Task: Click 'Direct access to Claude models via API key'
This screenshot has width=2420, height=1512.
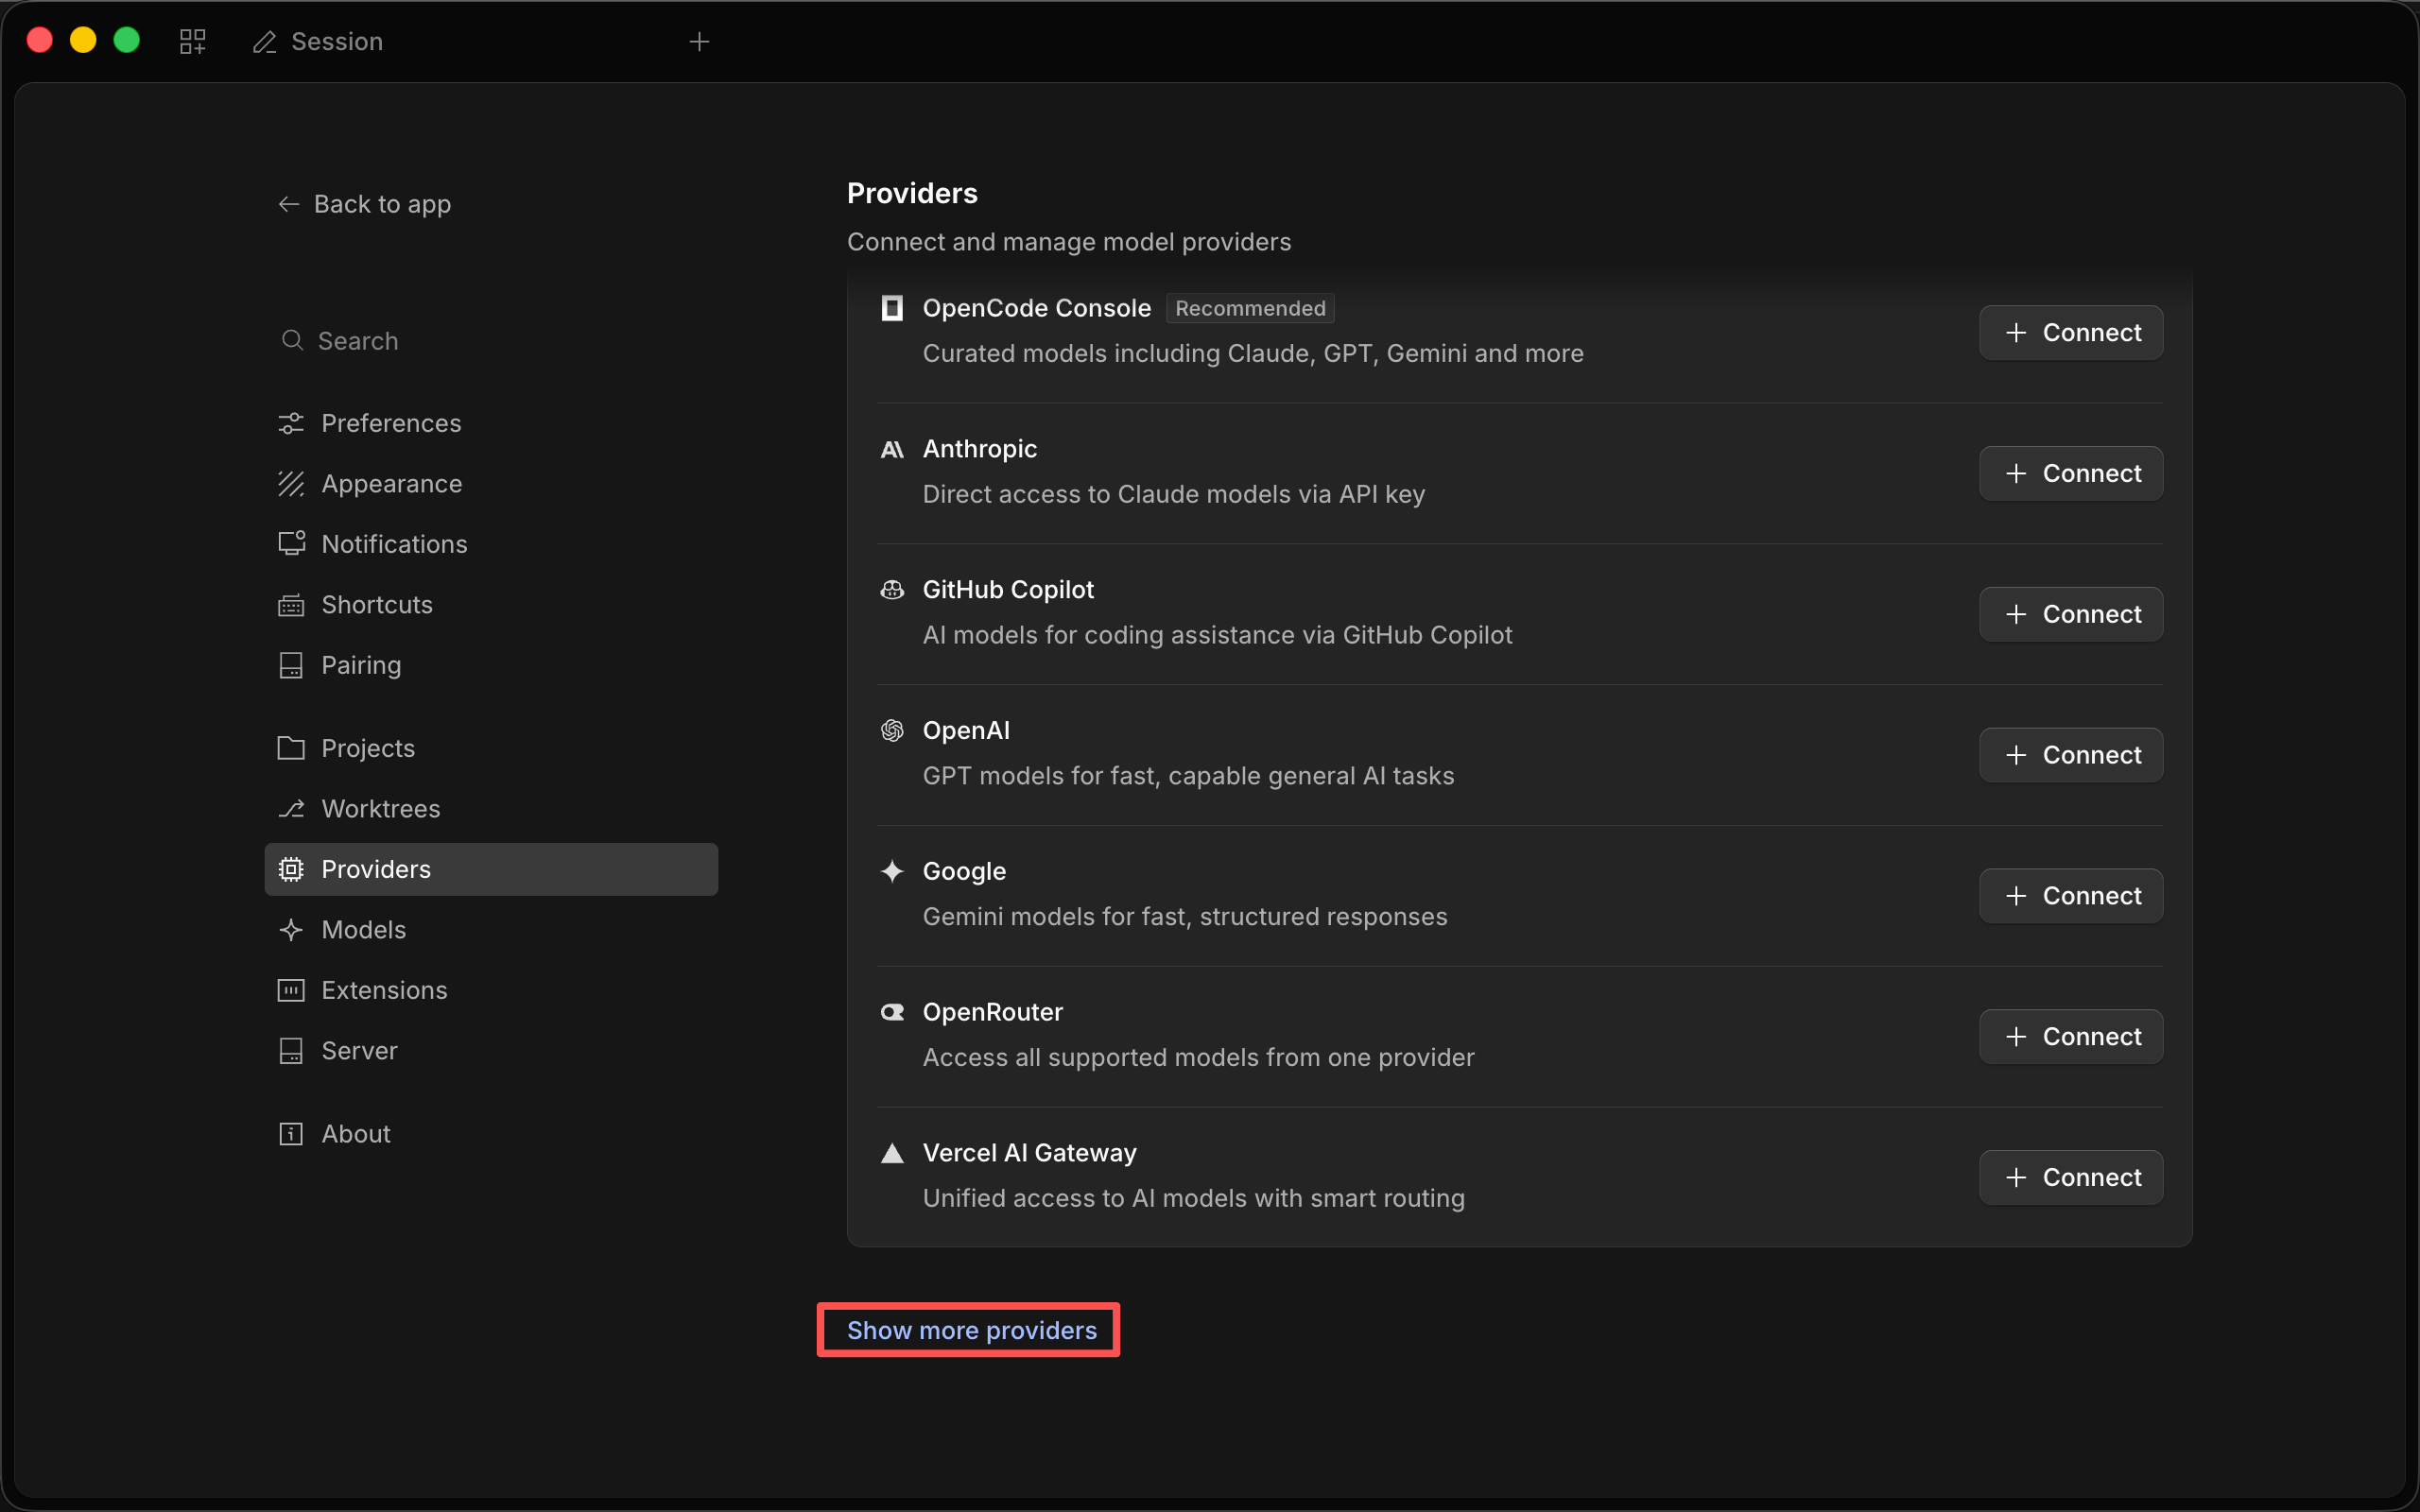Action: coord(1173,494)
